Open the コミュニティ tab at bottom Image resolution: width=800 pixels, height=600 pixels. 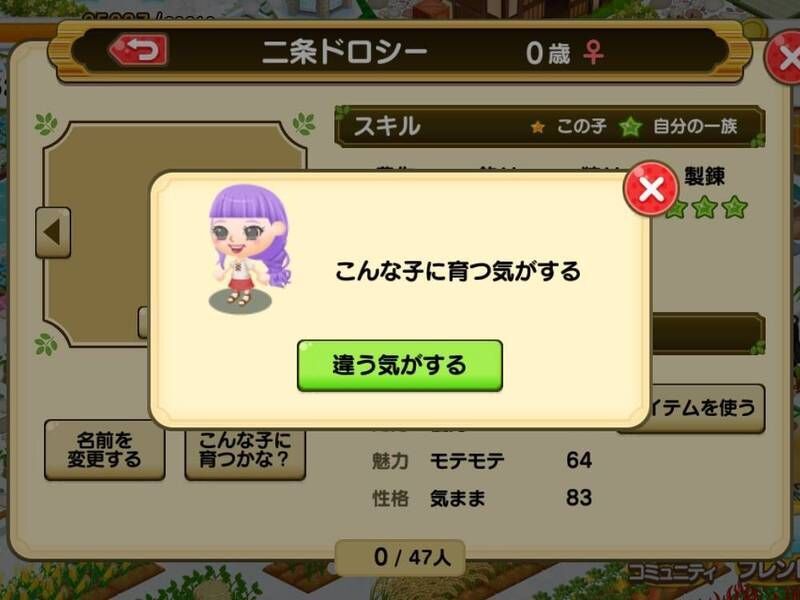coord(671,572)
